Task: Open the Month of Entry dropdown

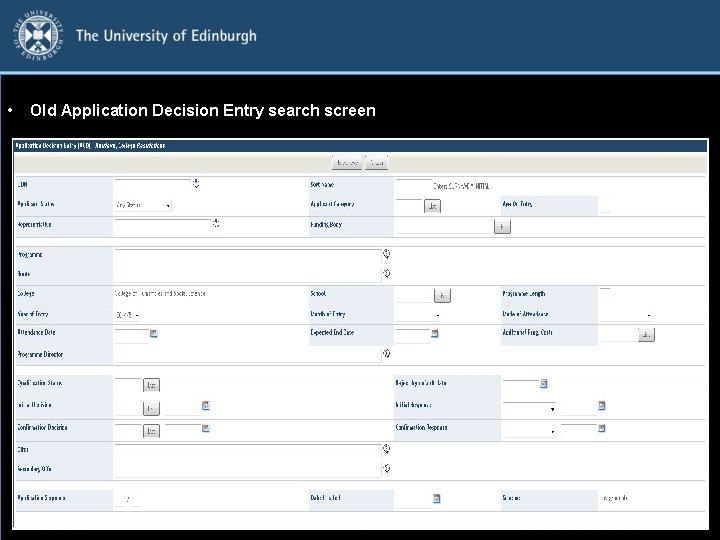Action: 418,315
